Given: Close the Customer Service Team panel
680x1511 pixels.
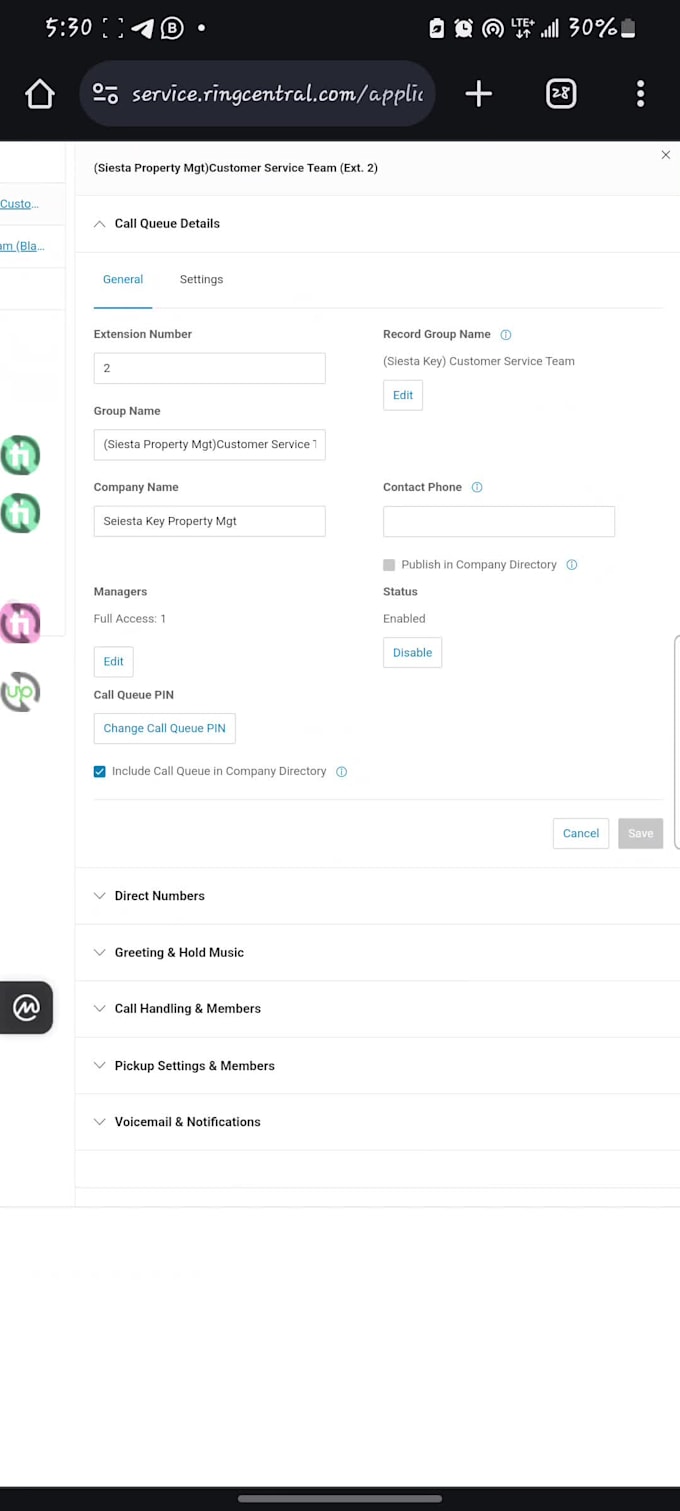Looking at the screenshot, I should 666,155.
